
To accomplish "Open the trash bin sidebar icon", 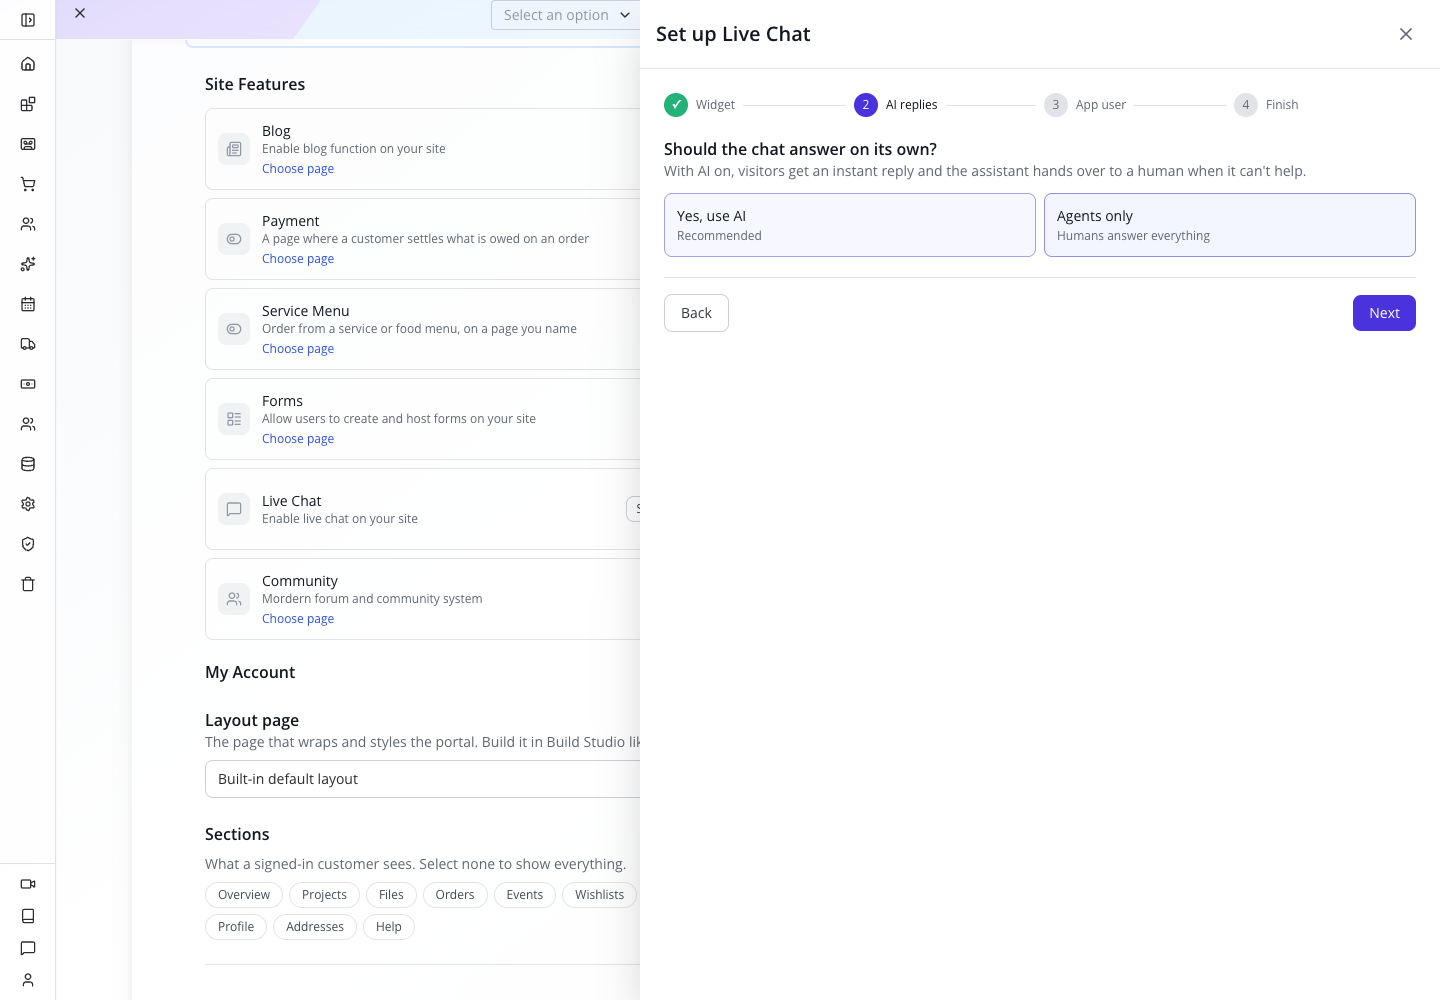I will tap(28, 584).
